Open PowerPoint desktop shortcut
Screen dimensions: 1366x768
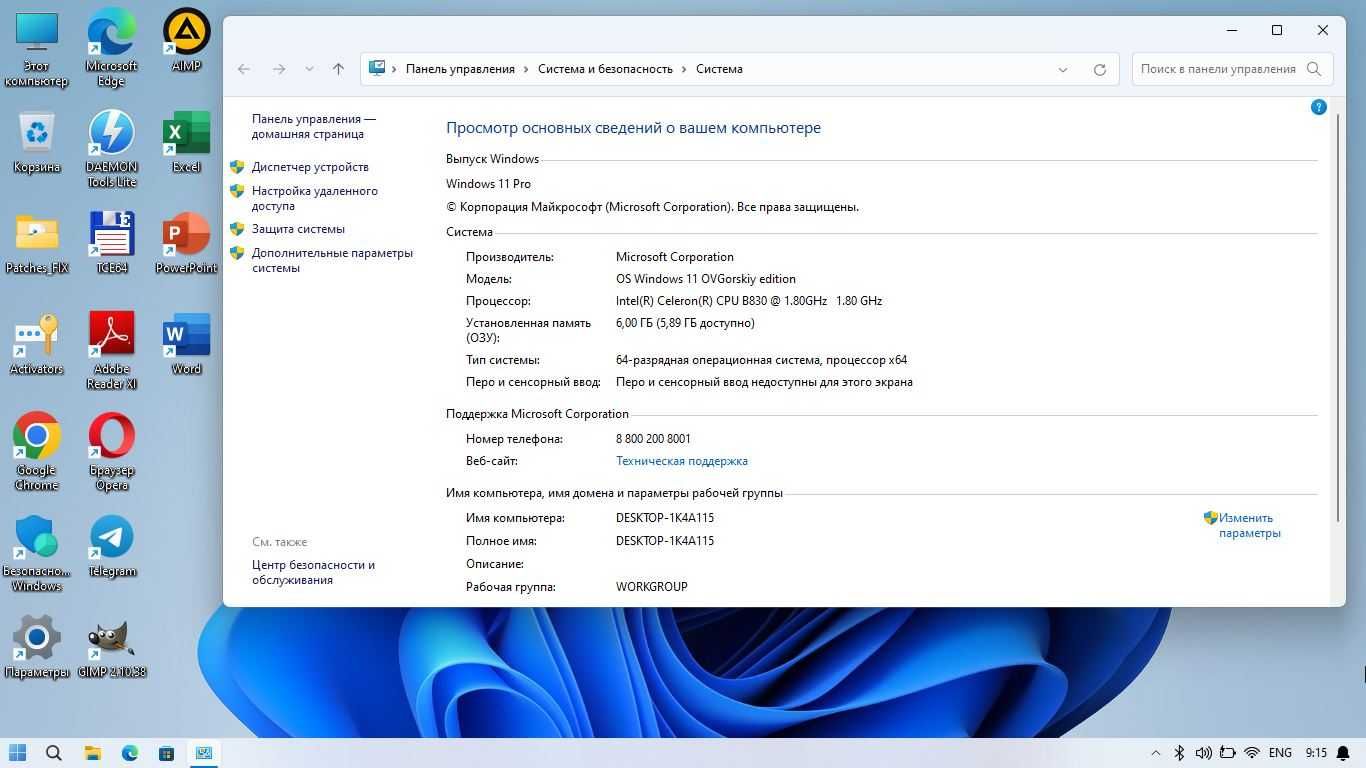point(186,243)
